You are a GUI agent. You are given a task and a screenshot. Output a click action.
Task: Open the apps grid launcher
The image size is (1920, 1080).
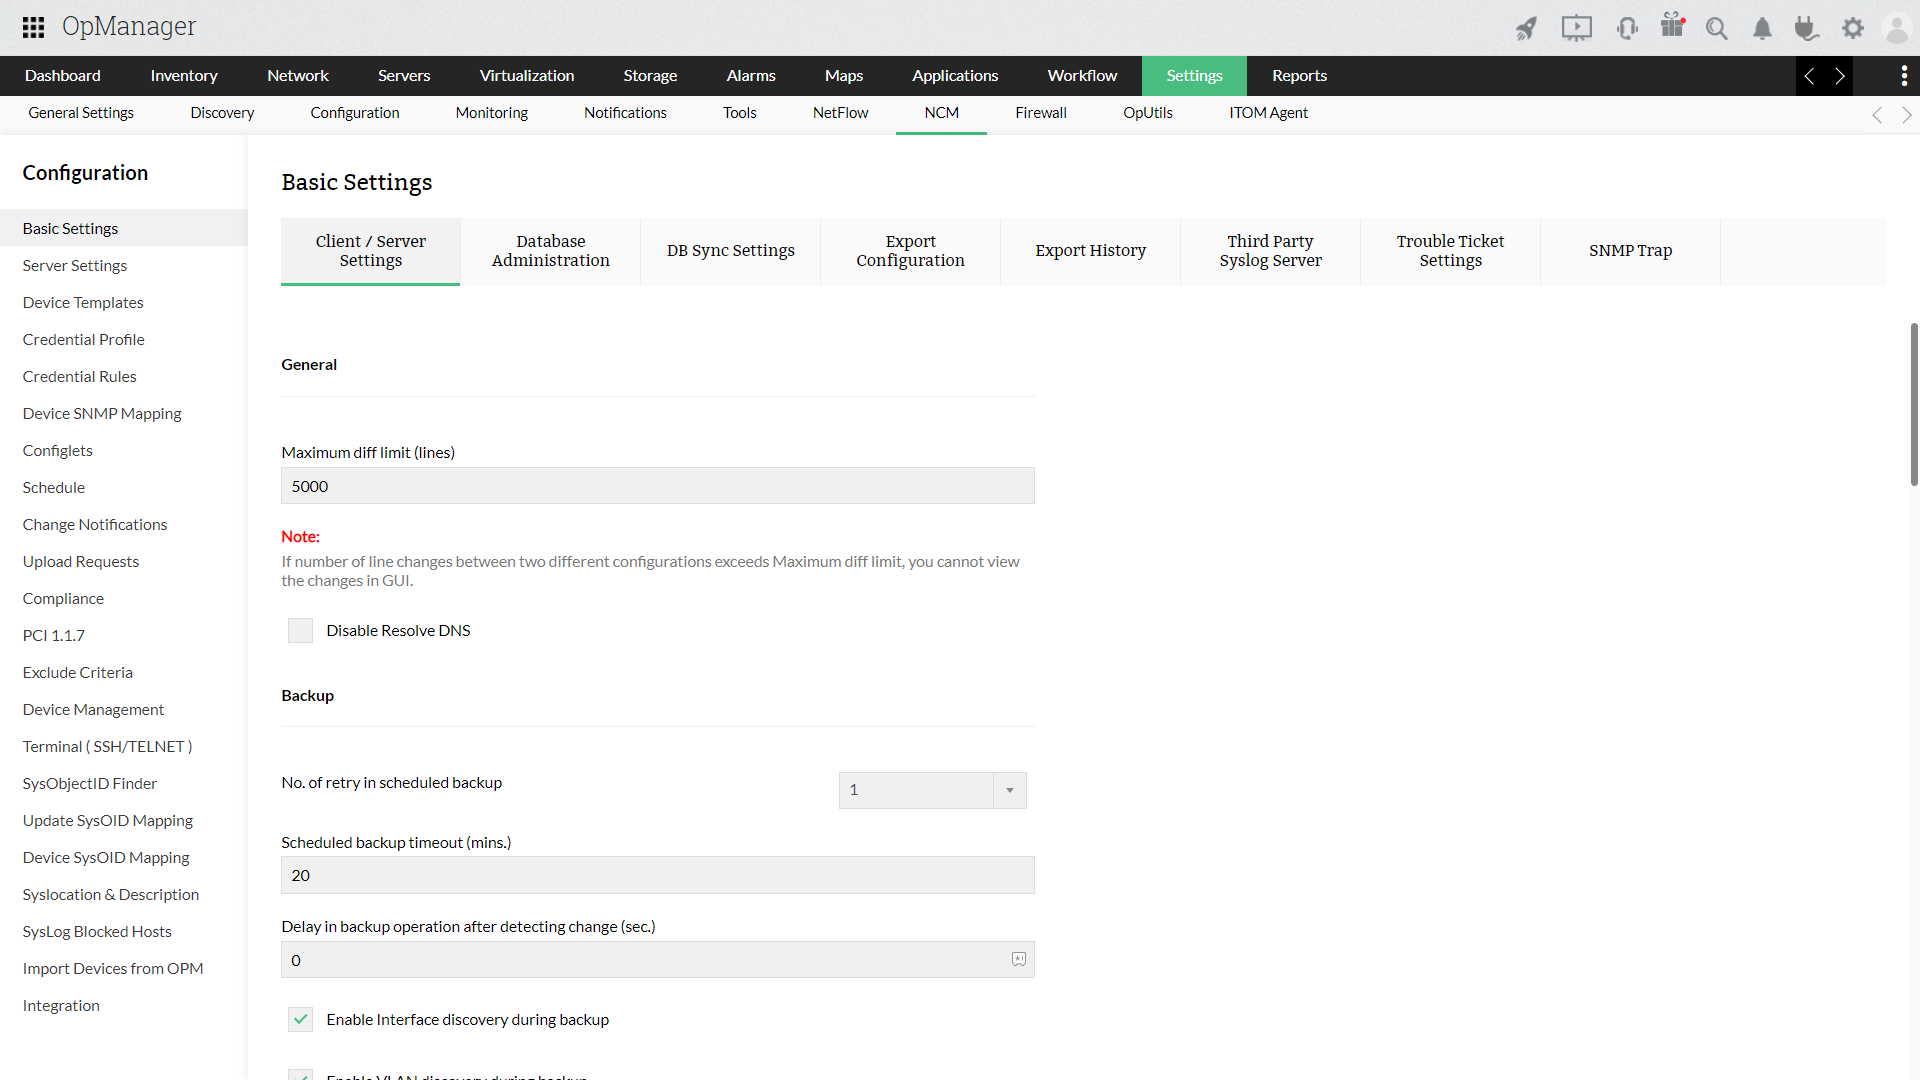tap(33, 27)
